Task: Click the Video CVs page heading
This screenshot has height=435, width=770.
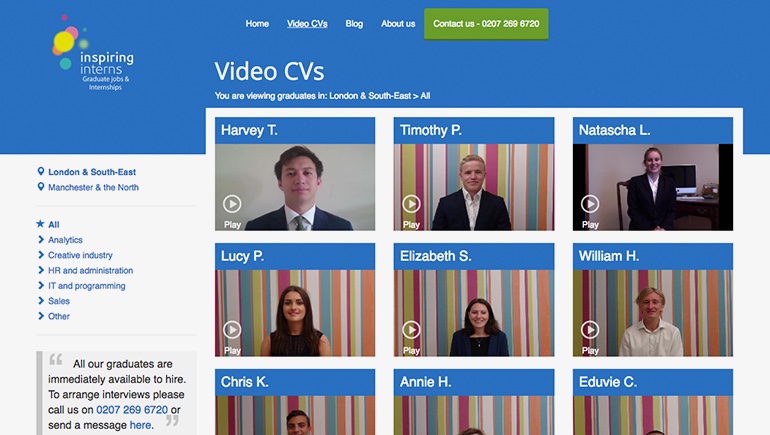Action: pos(269,72)
